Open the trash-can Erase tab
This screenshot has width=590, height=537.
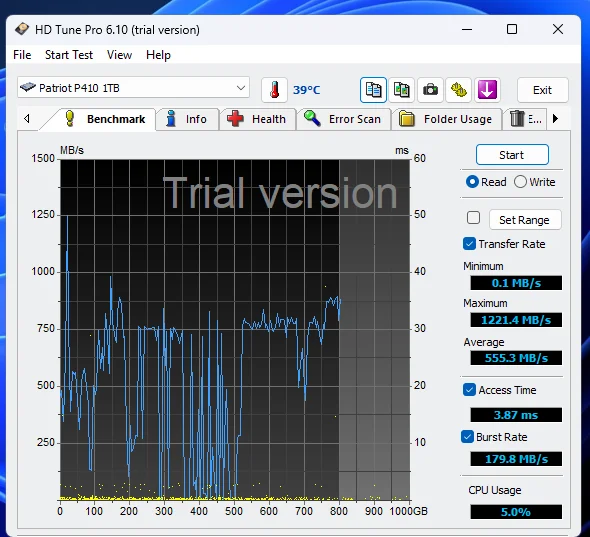point(526,119)
